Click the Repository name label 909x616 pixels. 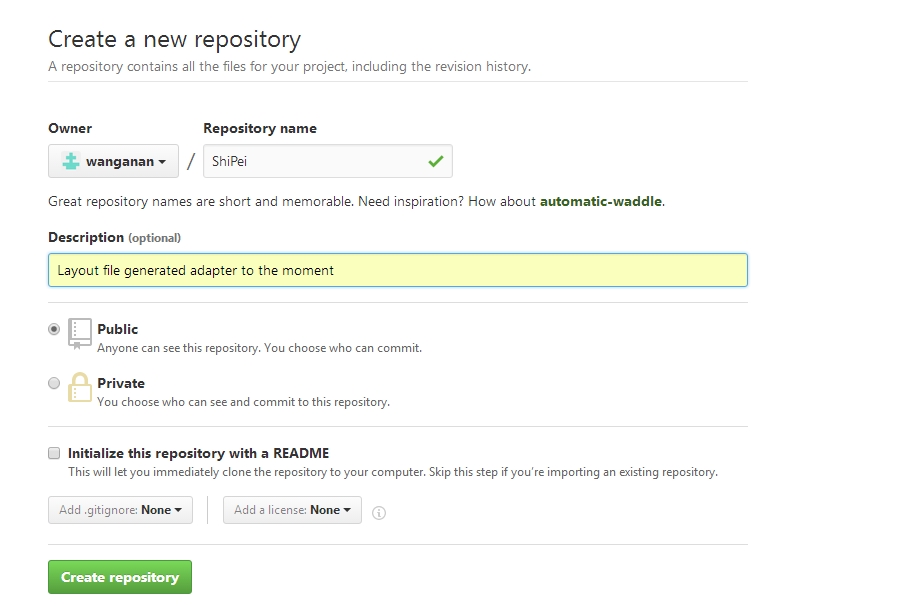click(260, 128)
